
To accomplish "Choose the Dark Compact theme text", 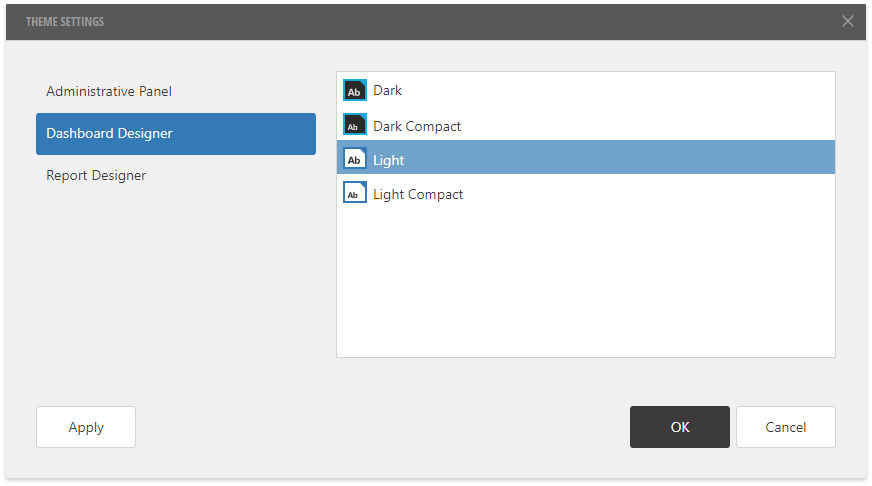I will 417,126.
